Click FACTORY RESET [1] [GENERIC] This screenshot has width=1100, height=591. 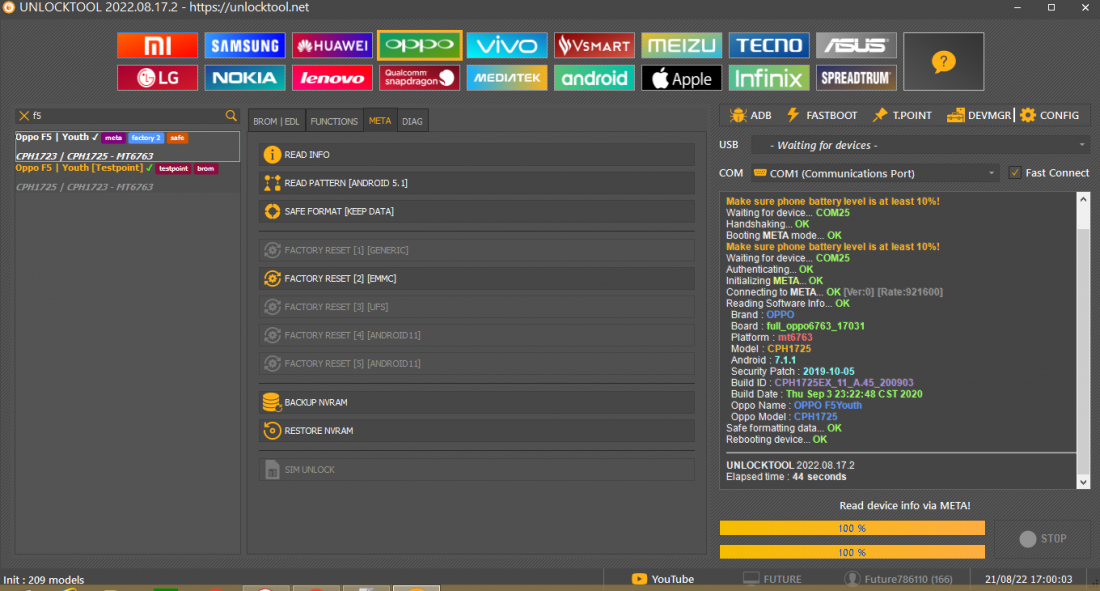477,250
